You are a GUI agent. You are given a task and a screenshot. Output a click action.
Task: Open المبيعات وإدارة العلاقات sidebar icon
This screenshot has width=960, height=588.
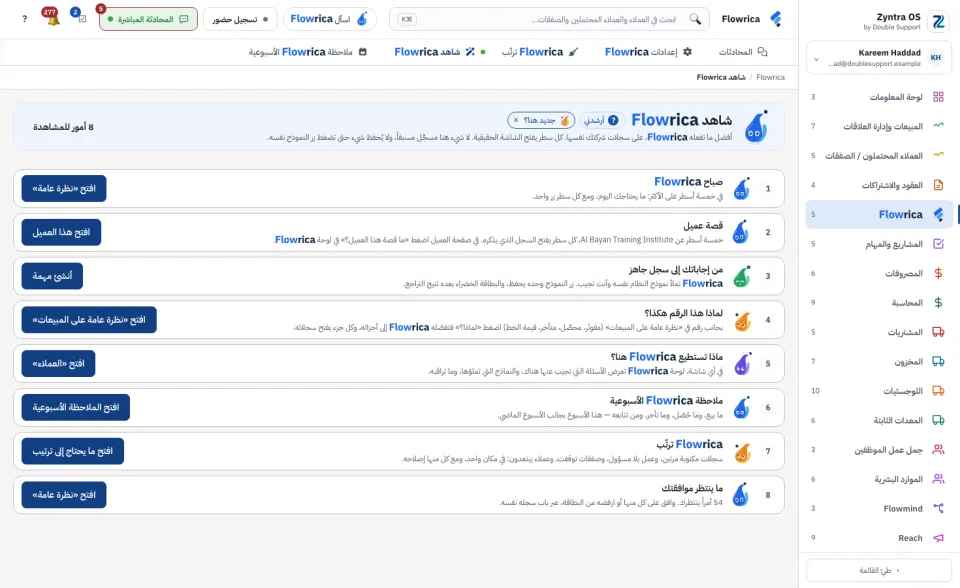pyautogui.click(x=938, y=126)
